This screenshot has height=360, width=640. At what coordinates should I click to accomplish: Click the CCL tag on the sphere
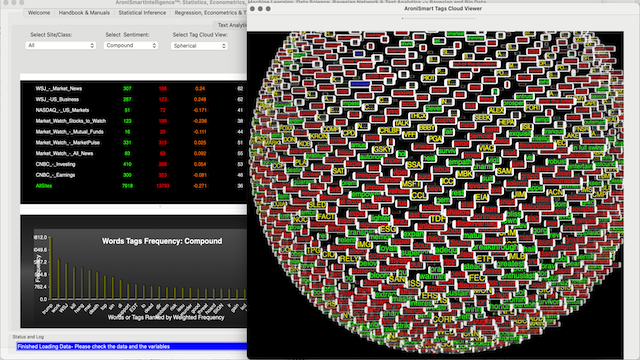[x=419, y=196]
